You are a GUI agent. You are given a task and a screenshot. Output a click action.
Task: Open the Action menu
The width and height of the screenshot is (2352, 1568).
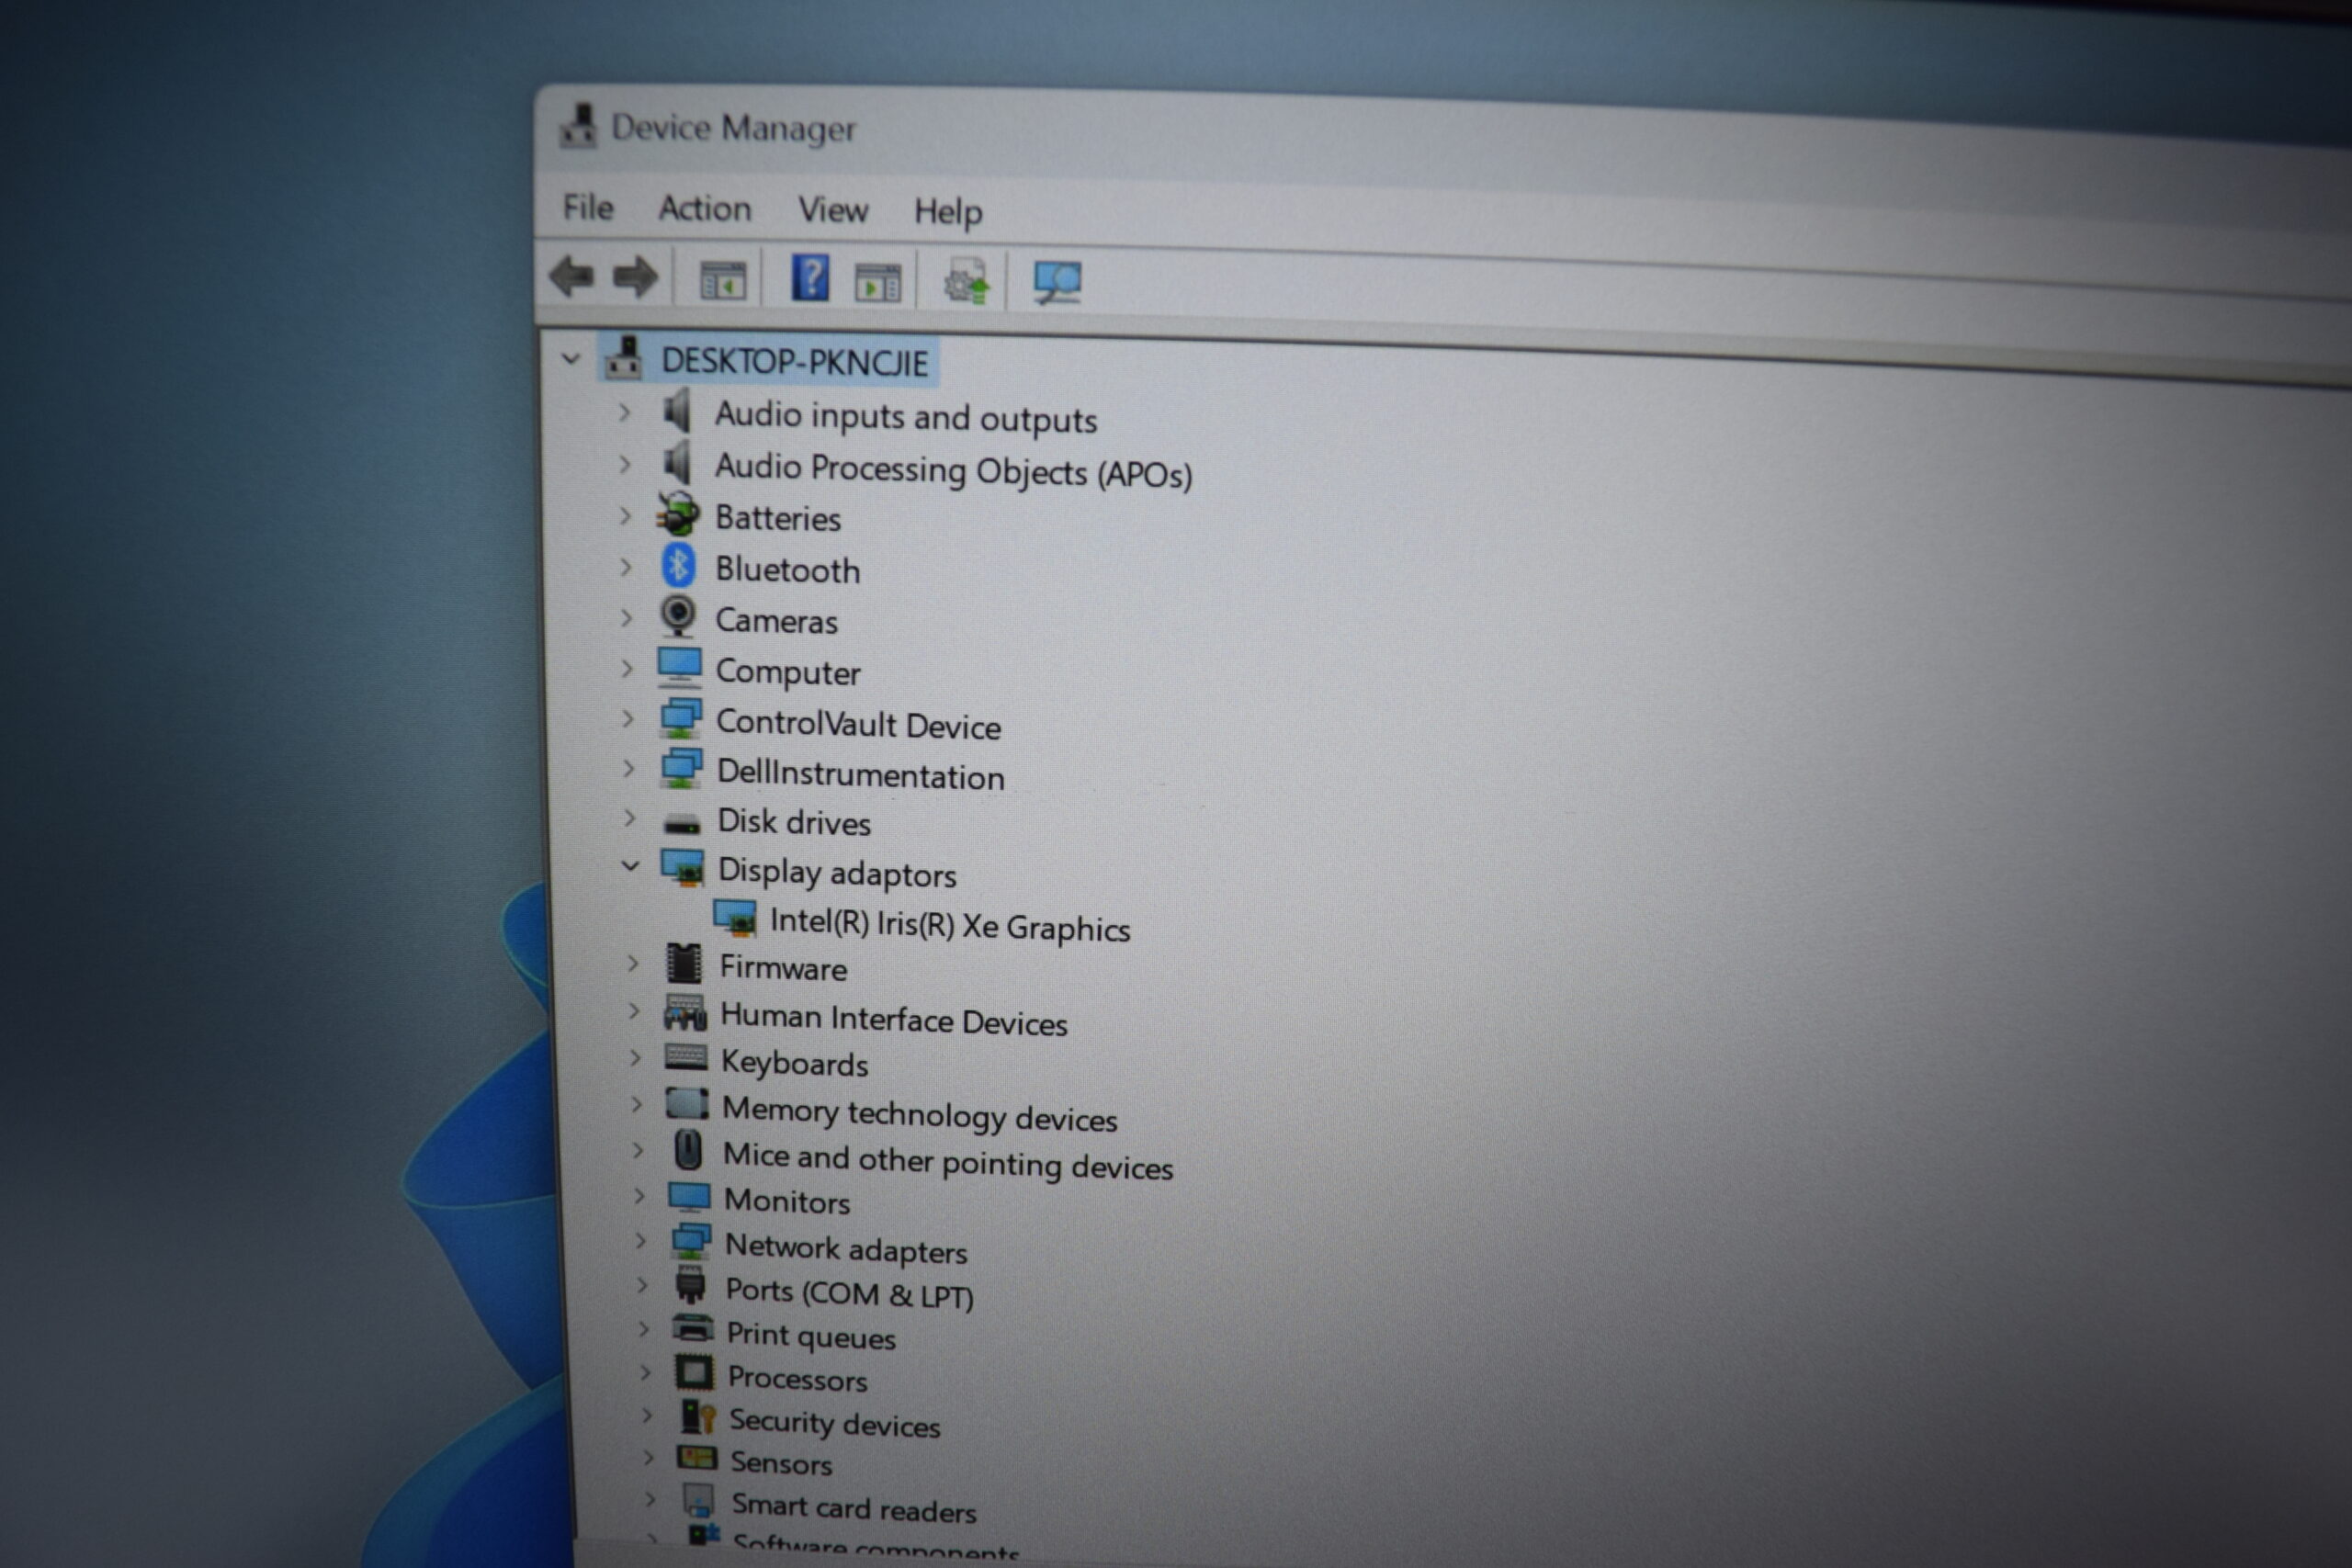pyautogui.click(x=705, y=208)
